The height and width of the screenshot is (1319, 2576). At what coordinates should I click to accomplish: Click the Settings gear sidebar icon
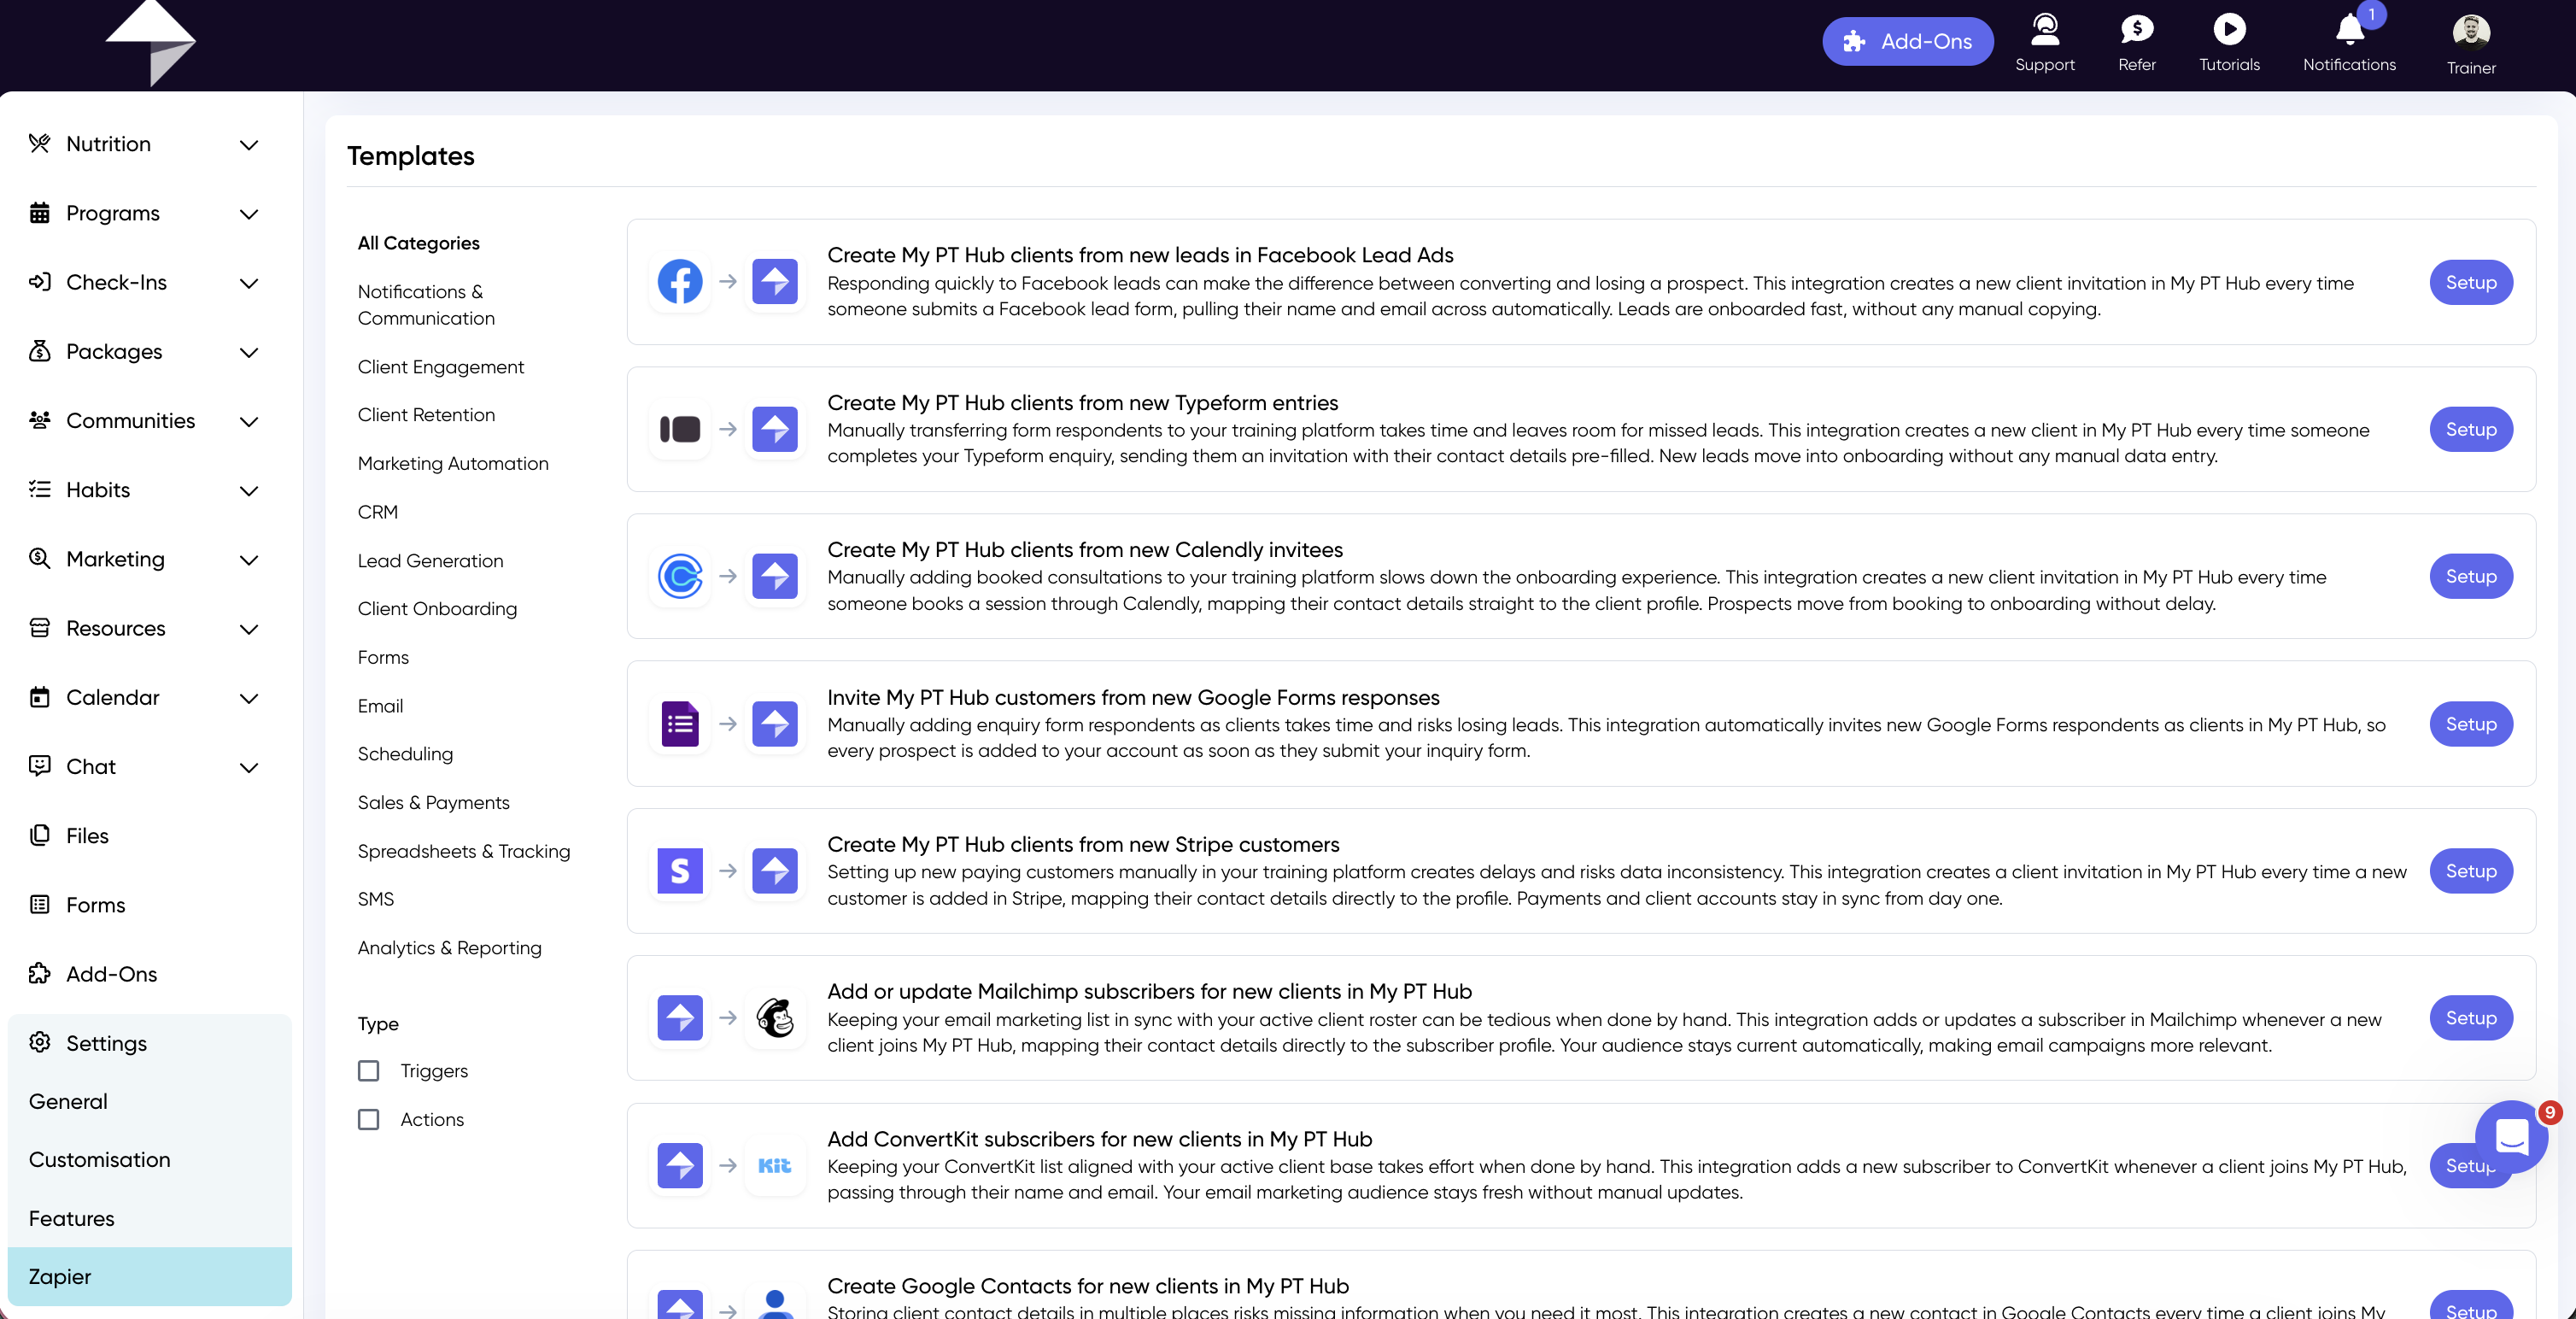[40, 1042]
